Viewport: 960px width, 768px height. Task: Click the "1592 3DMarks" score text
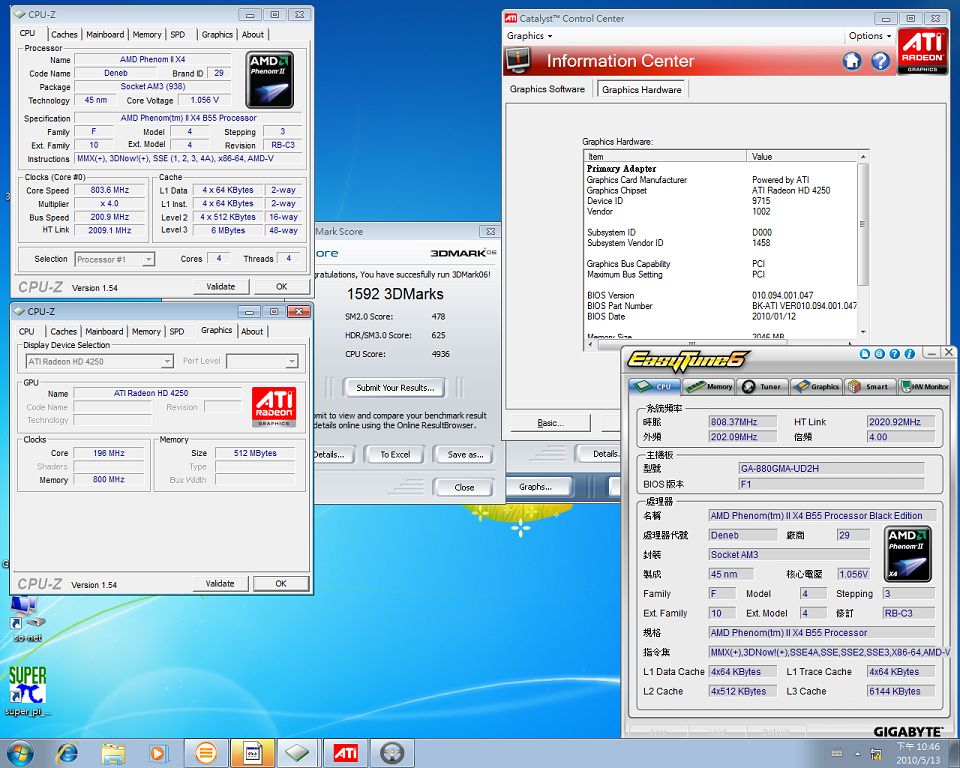tap(395, 295)
